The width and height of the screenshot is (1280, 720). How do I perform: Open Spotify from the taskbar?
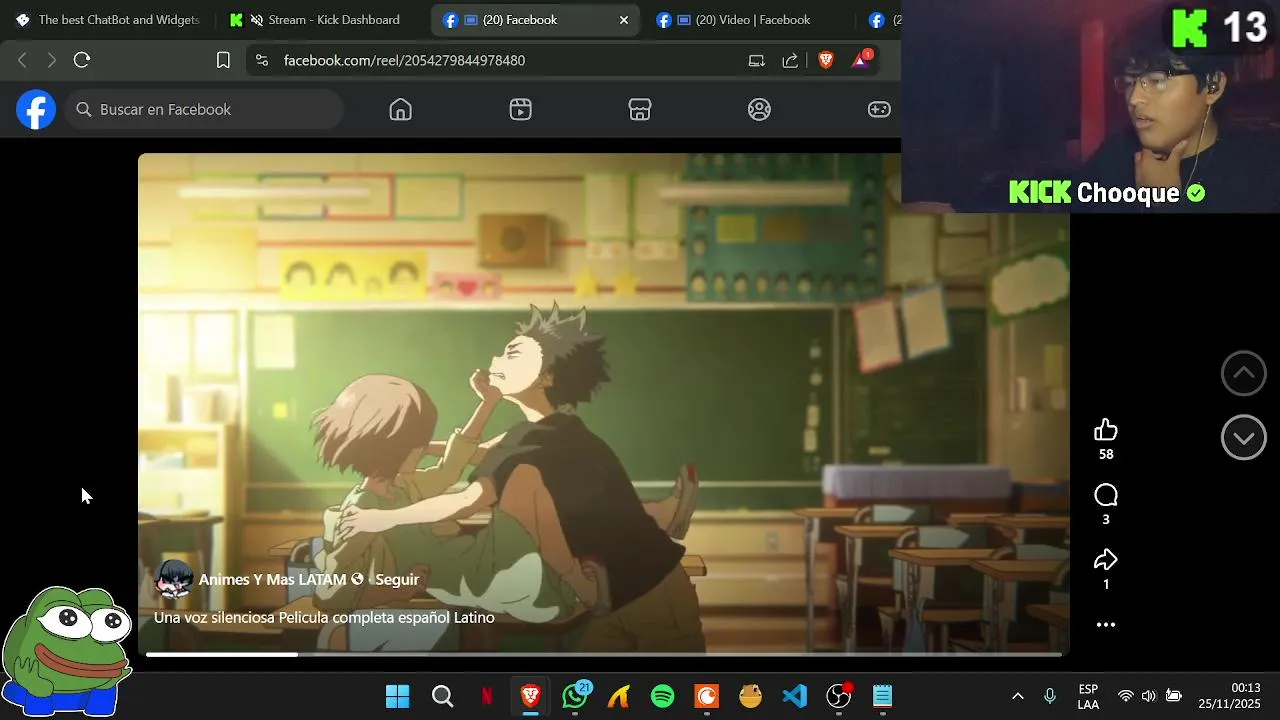662,696
